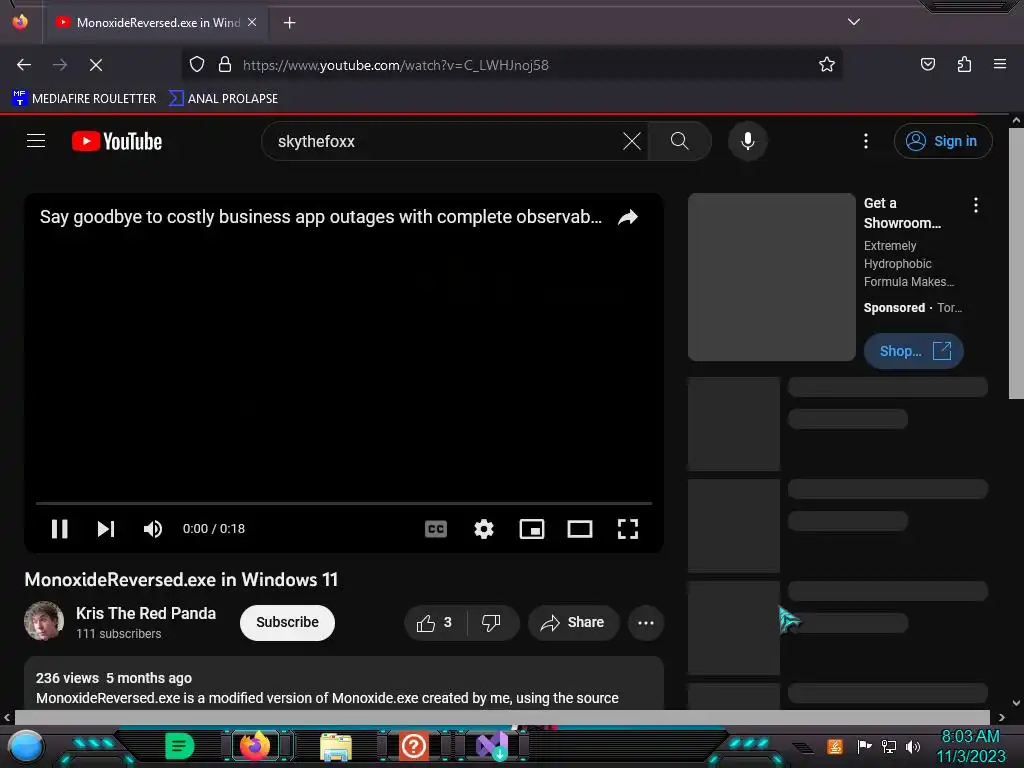Viewport: 1024px width, 768px height.
Task: Open the system volume tray icon
Action: [913, 746]
